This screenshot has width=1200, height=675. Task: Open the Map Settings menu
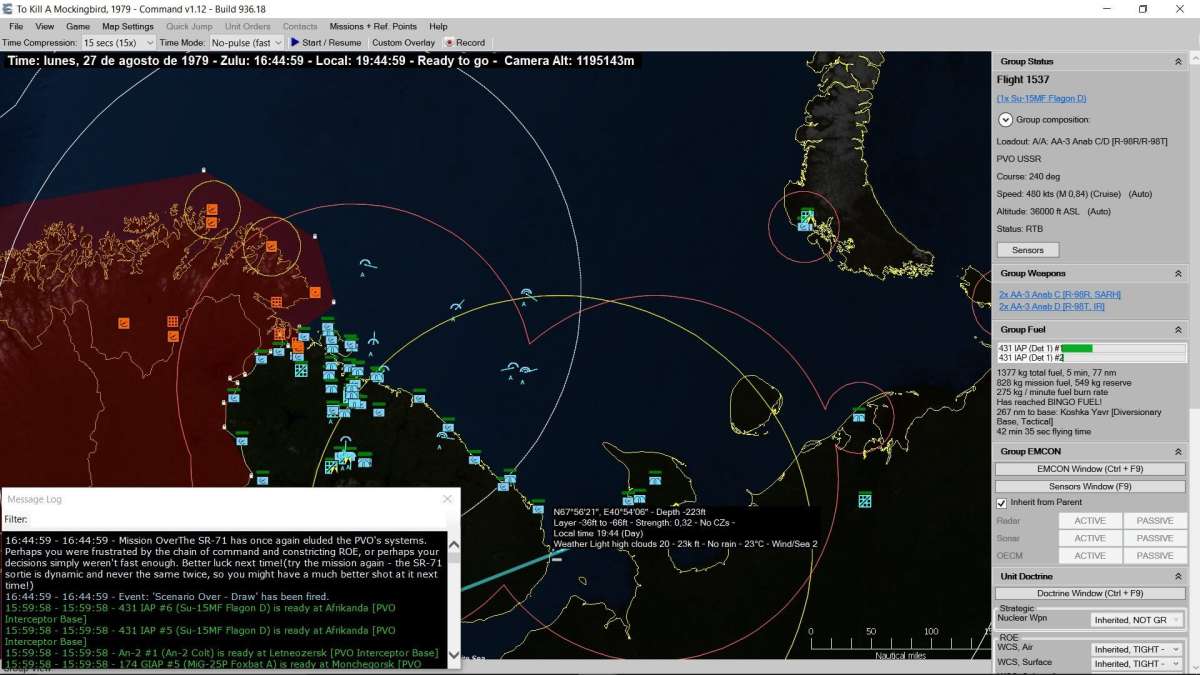pos(128,26)
